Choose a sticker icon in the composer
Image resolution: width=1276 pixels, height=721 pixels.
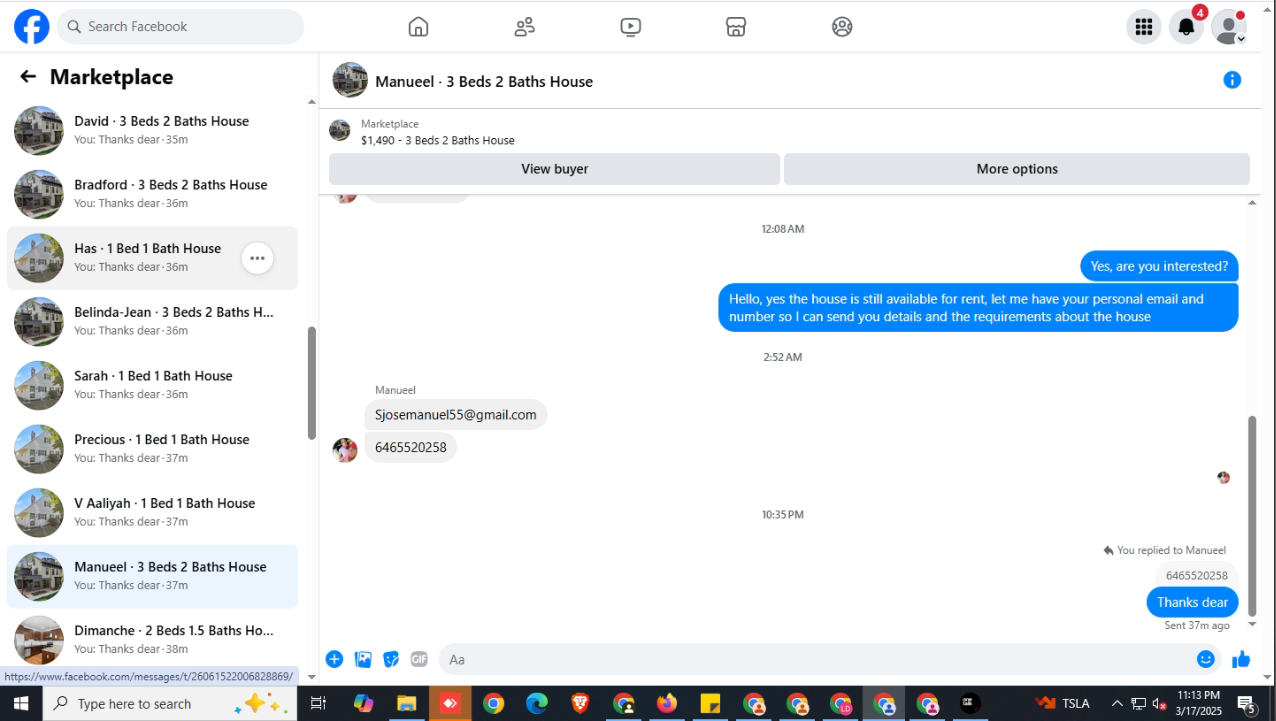tap(391, 659)
